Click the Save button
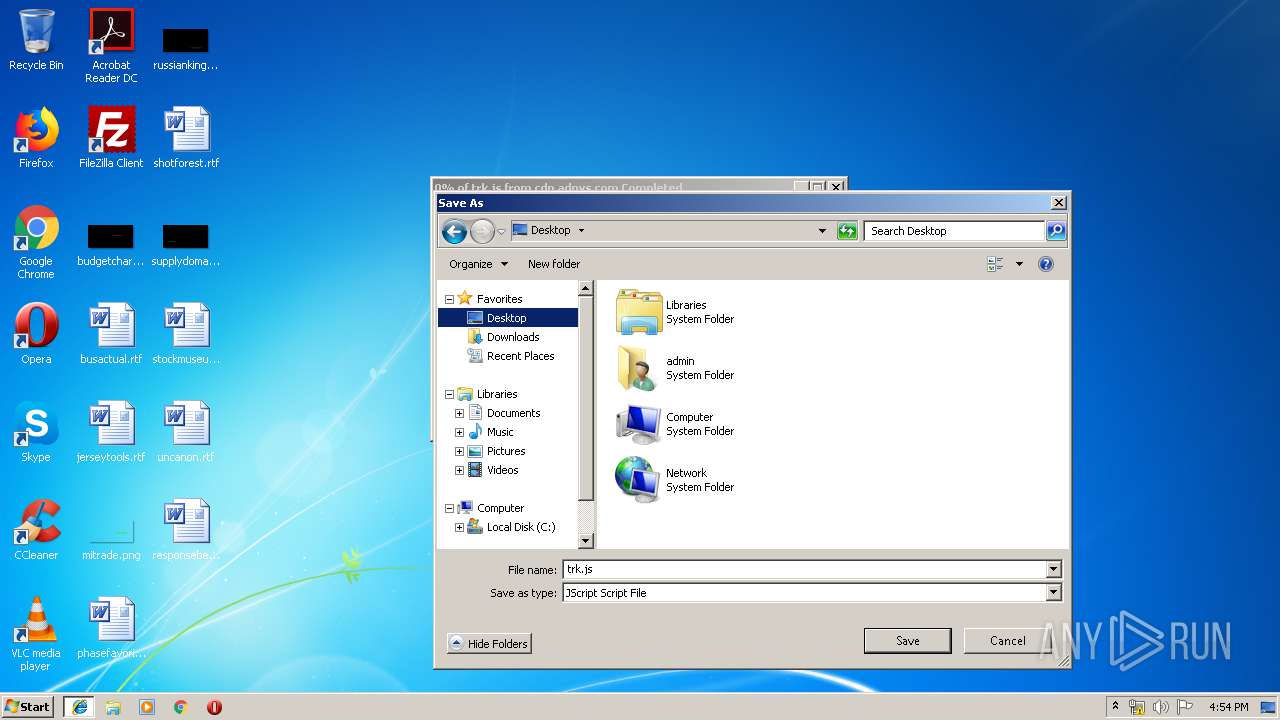Viewport: 1280px width, 720px height. coord(907,641)
